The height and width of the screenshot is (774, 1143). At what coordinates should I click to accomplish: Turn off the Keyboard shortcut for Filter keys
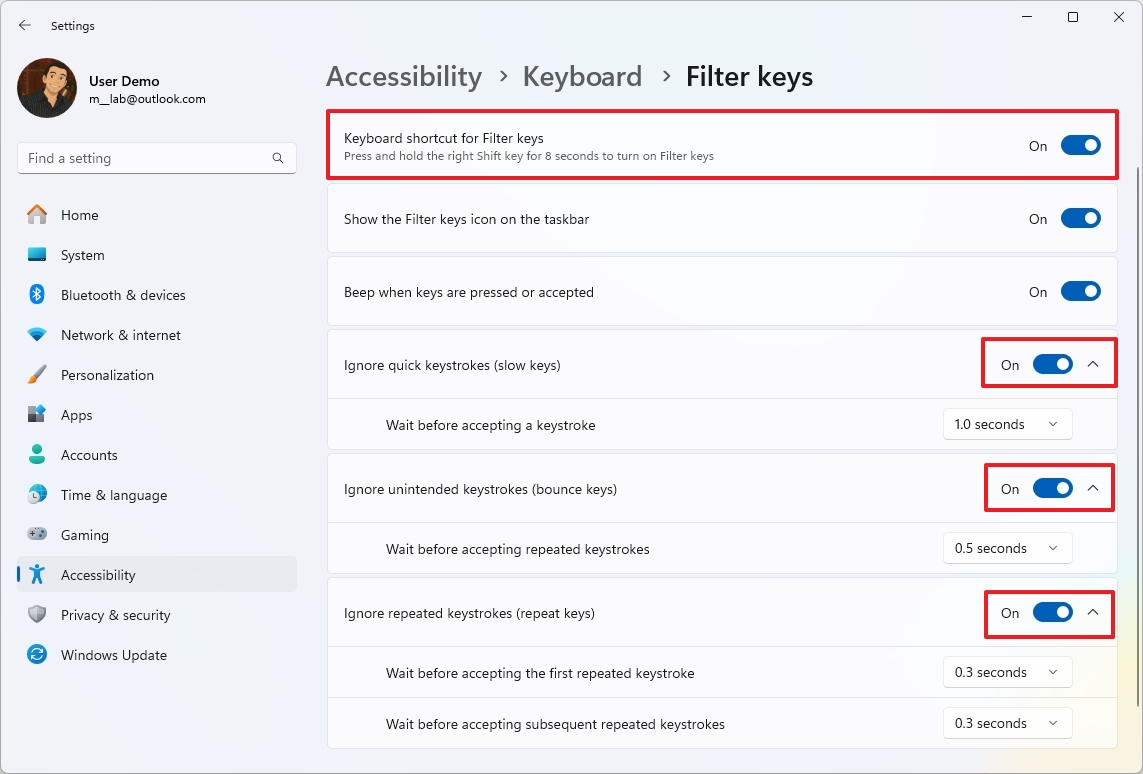click(x=1081, y=145)
